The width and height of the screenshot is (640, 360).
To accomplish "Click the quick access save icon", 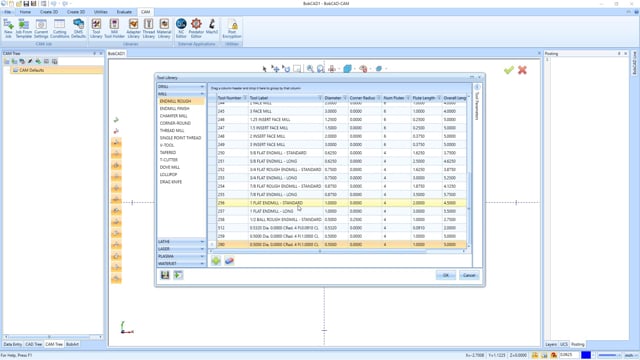I will click(x=26, y=4).
